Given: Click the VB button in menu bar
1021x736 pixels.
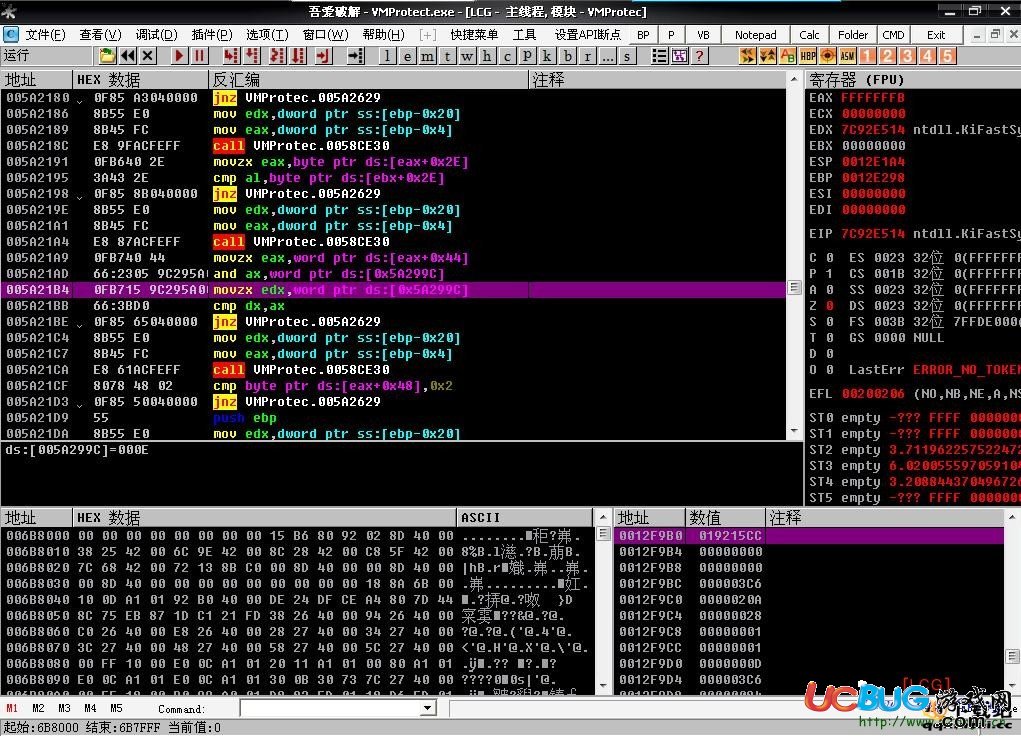Looking at the screenshot, I should point(703,35).
